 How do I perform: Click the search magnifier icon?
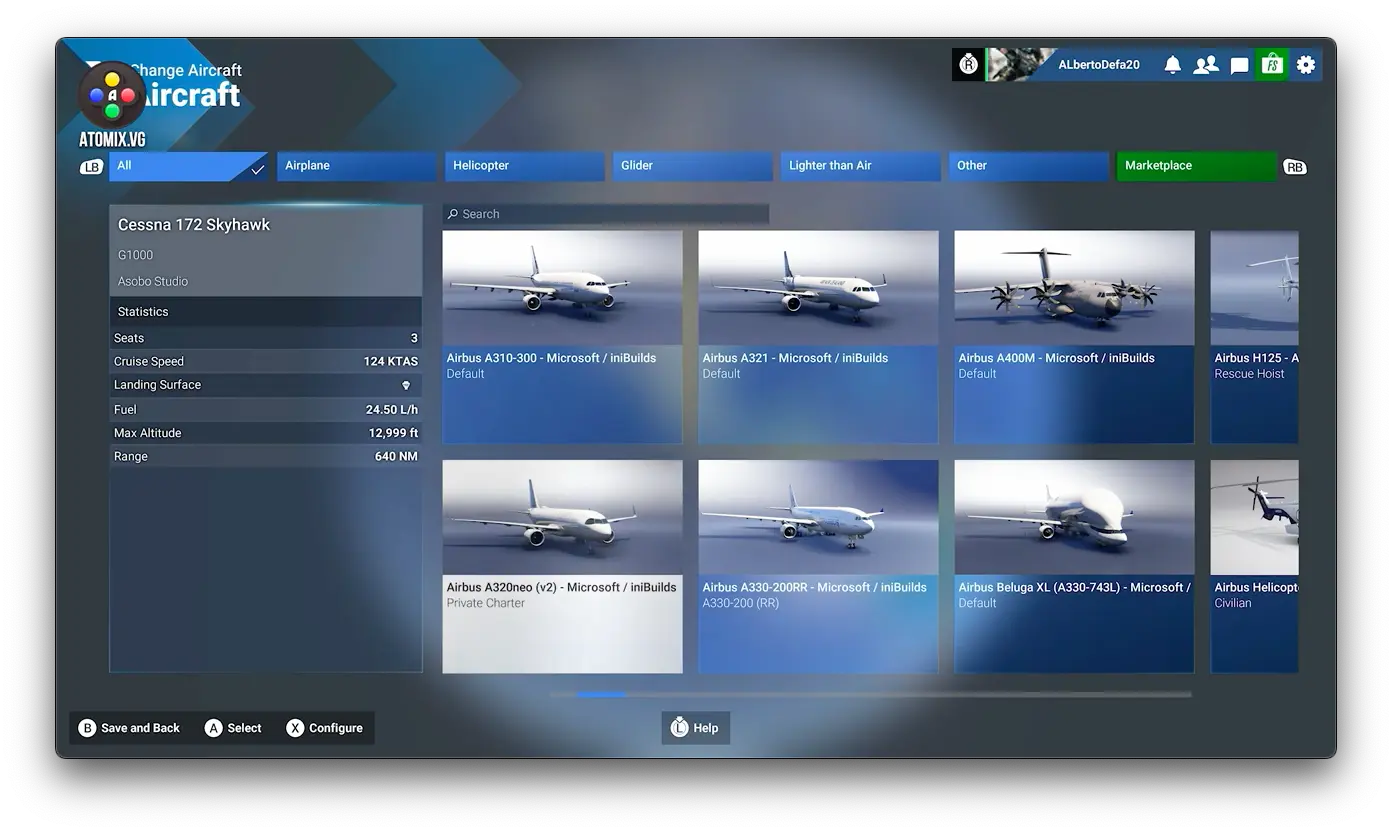click(x=453, y=214)
